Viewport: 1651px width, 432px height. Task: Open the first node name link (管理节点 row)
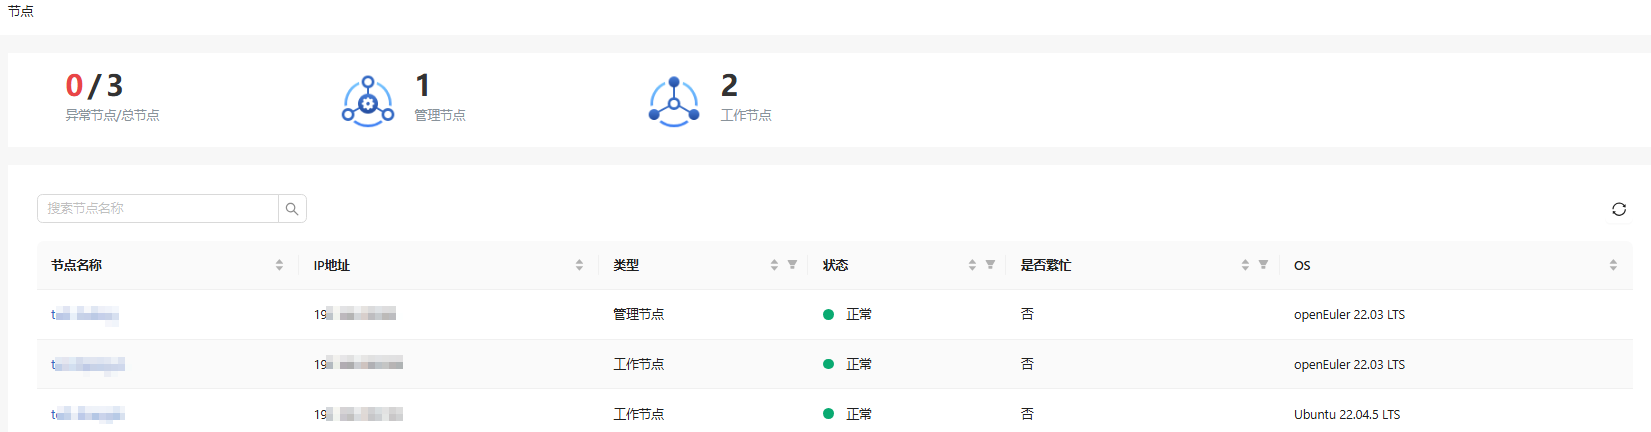tap(85, 315)
